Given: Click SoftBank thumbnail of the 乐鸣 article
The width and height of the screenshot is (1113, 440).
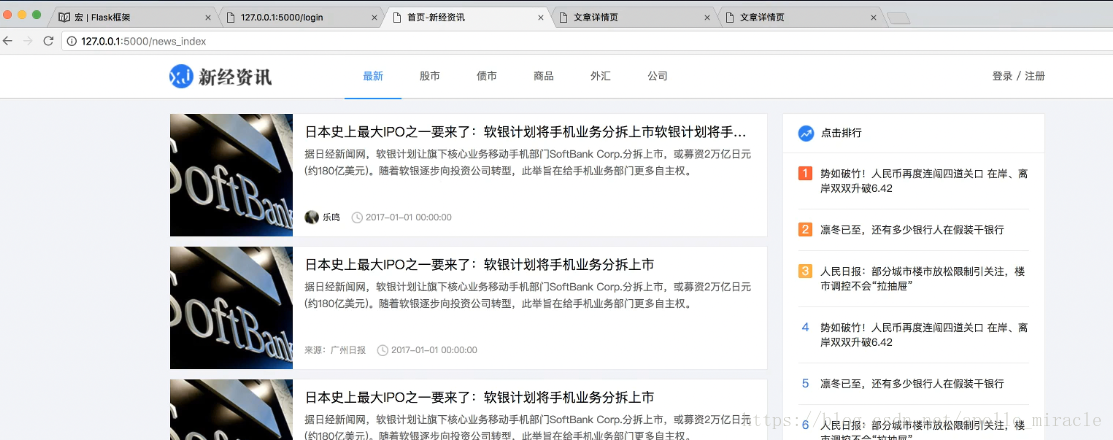Looking at the screenshot, I should click(x=231, y=175).
